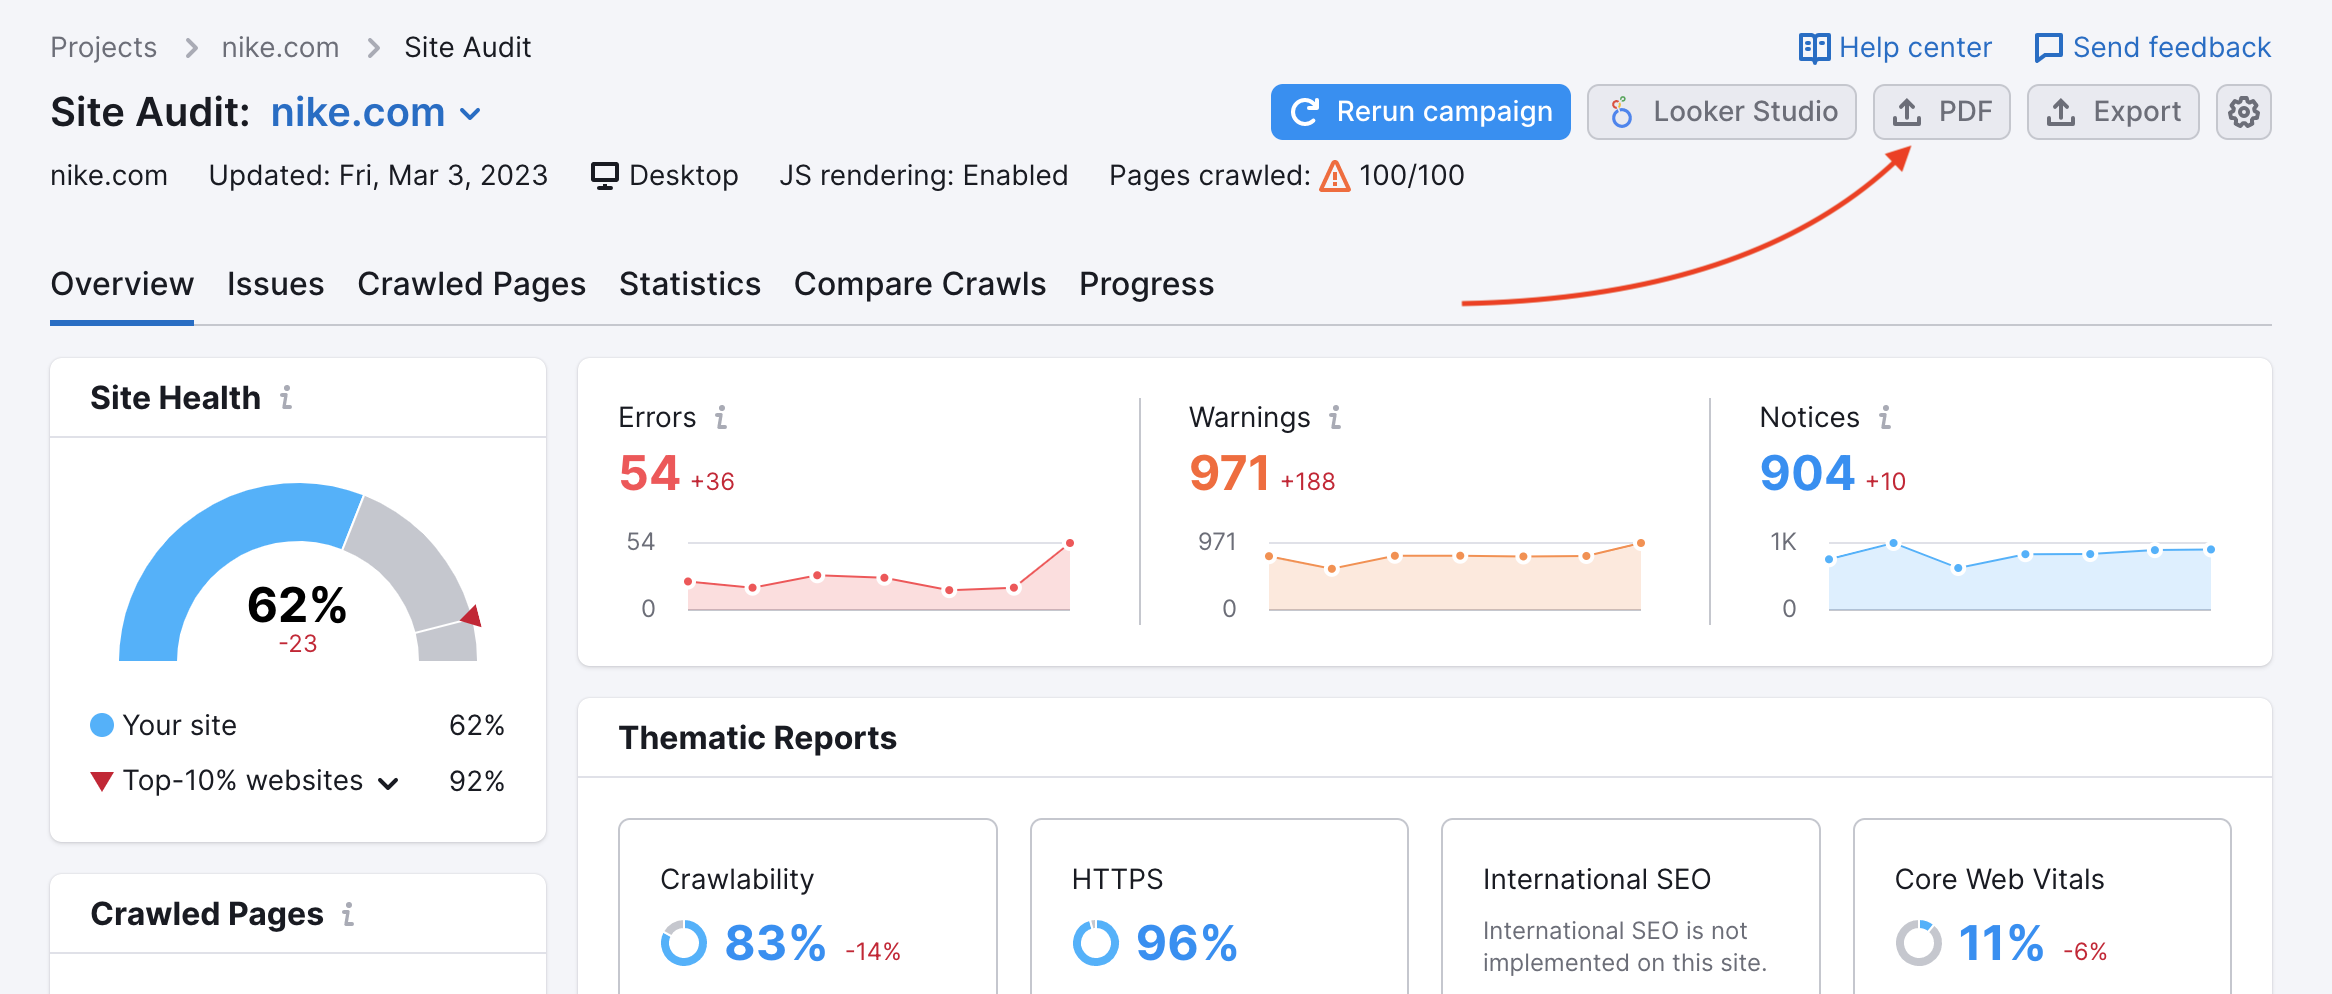
Task: Click the Notices trend chart
Action: tap(2020, 576)
